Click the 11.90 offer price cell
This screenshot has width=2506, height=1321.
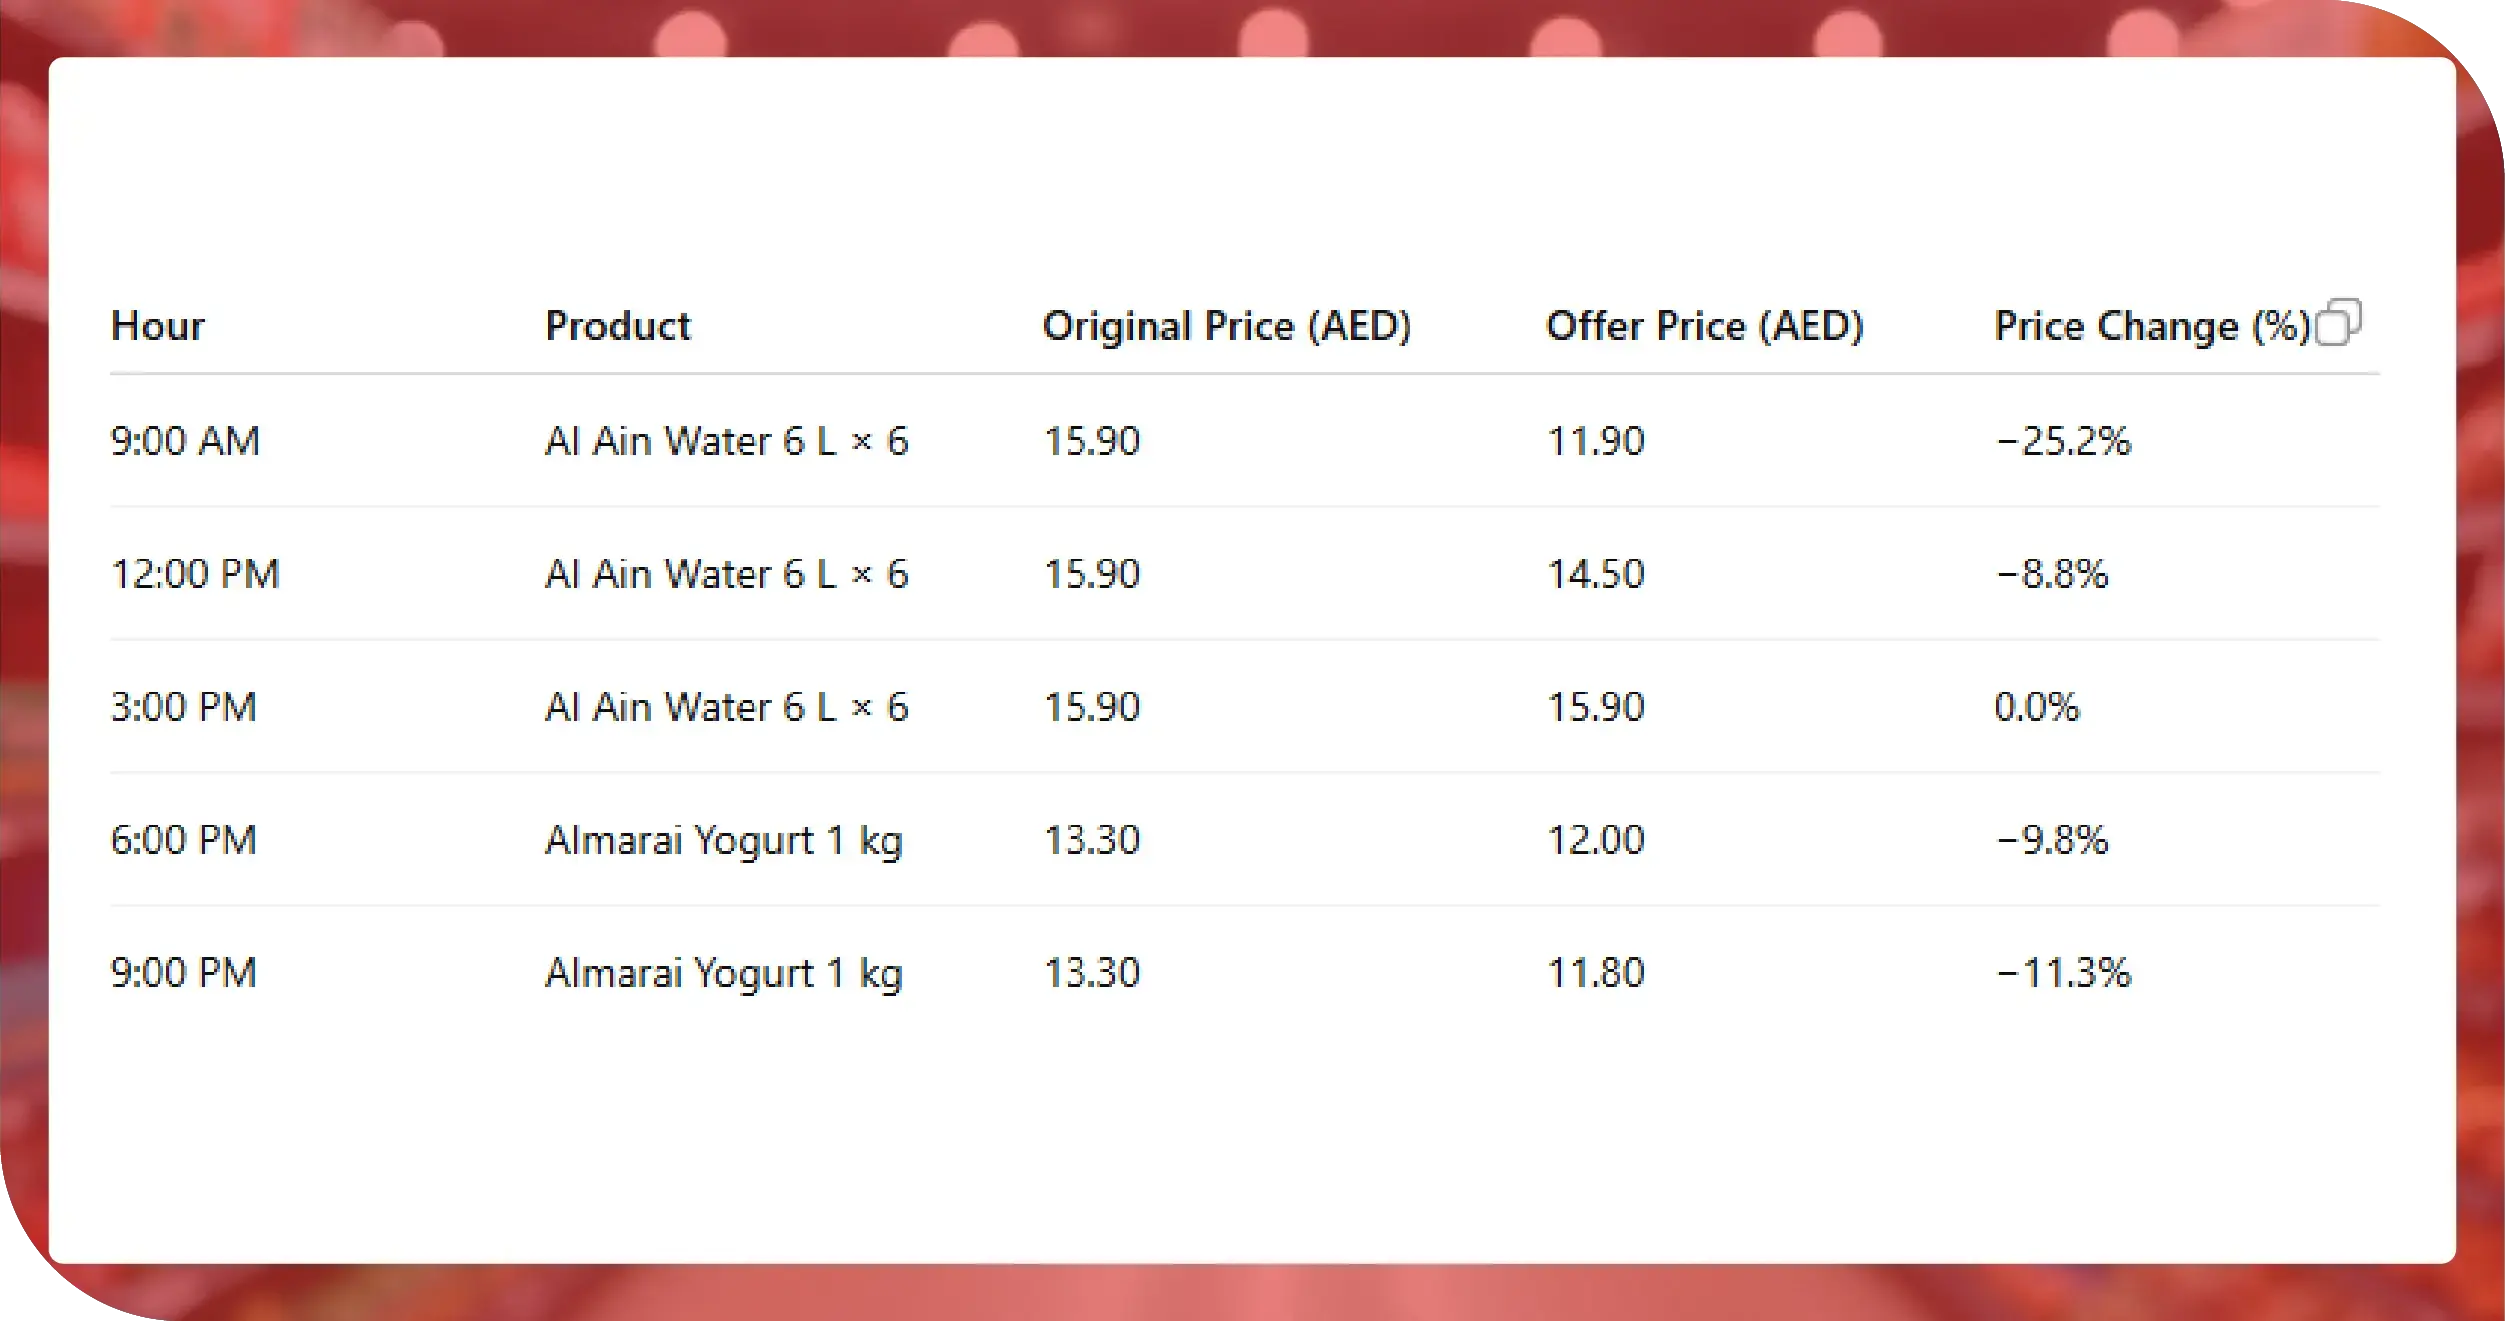tap(1595, 441)
